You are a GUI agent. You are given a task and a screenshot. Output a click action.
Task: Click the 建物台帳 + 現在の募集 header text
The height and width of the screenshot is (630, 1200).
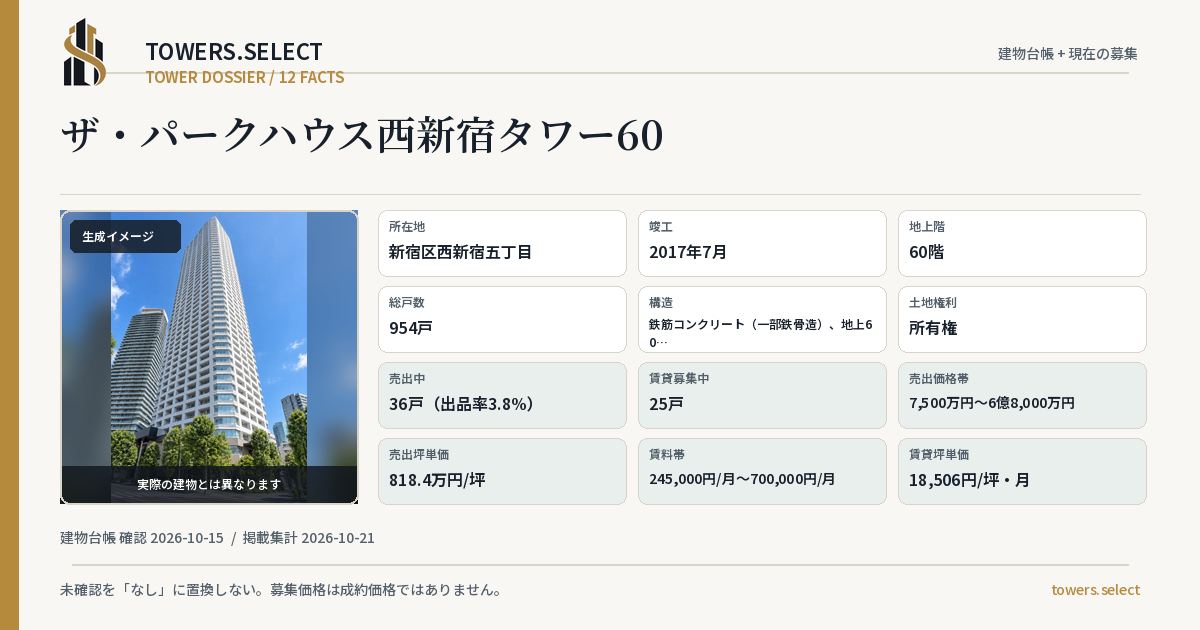(x=1068, y=54)
